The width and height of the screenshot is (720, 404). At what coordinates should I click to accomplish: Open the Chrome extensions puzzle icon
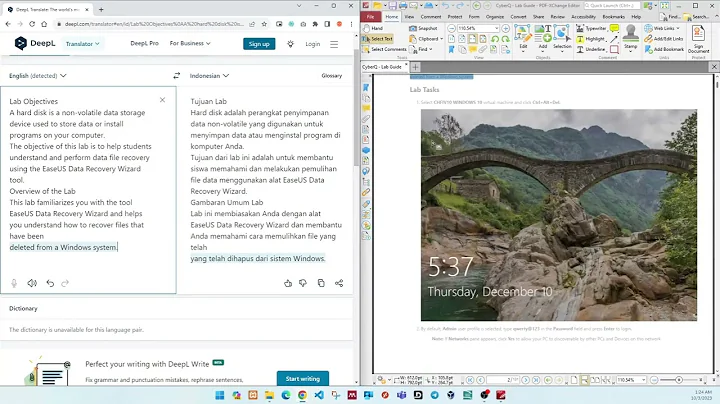(x=315, y=24)
